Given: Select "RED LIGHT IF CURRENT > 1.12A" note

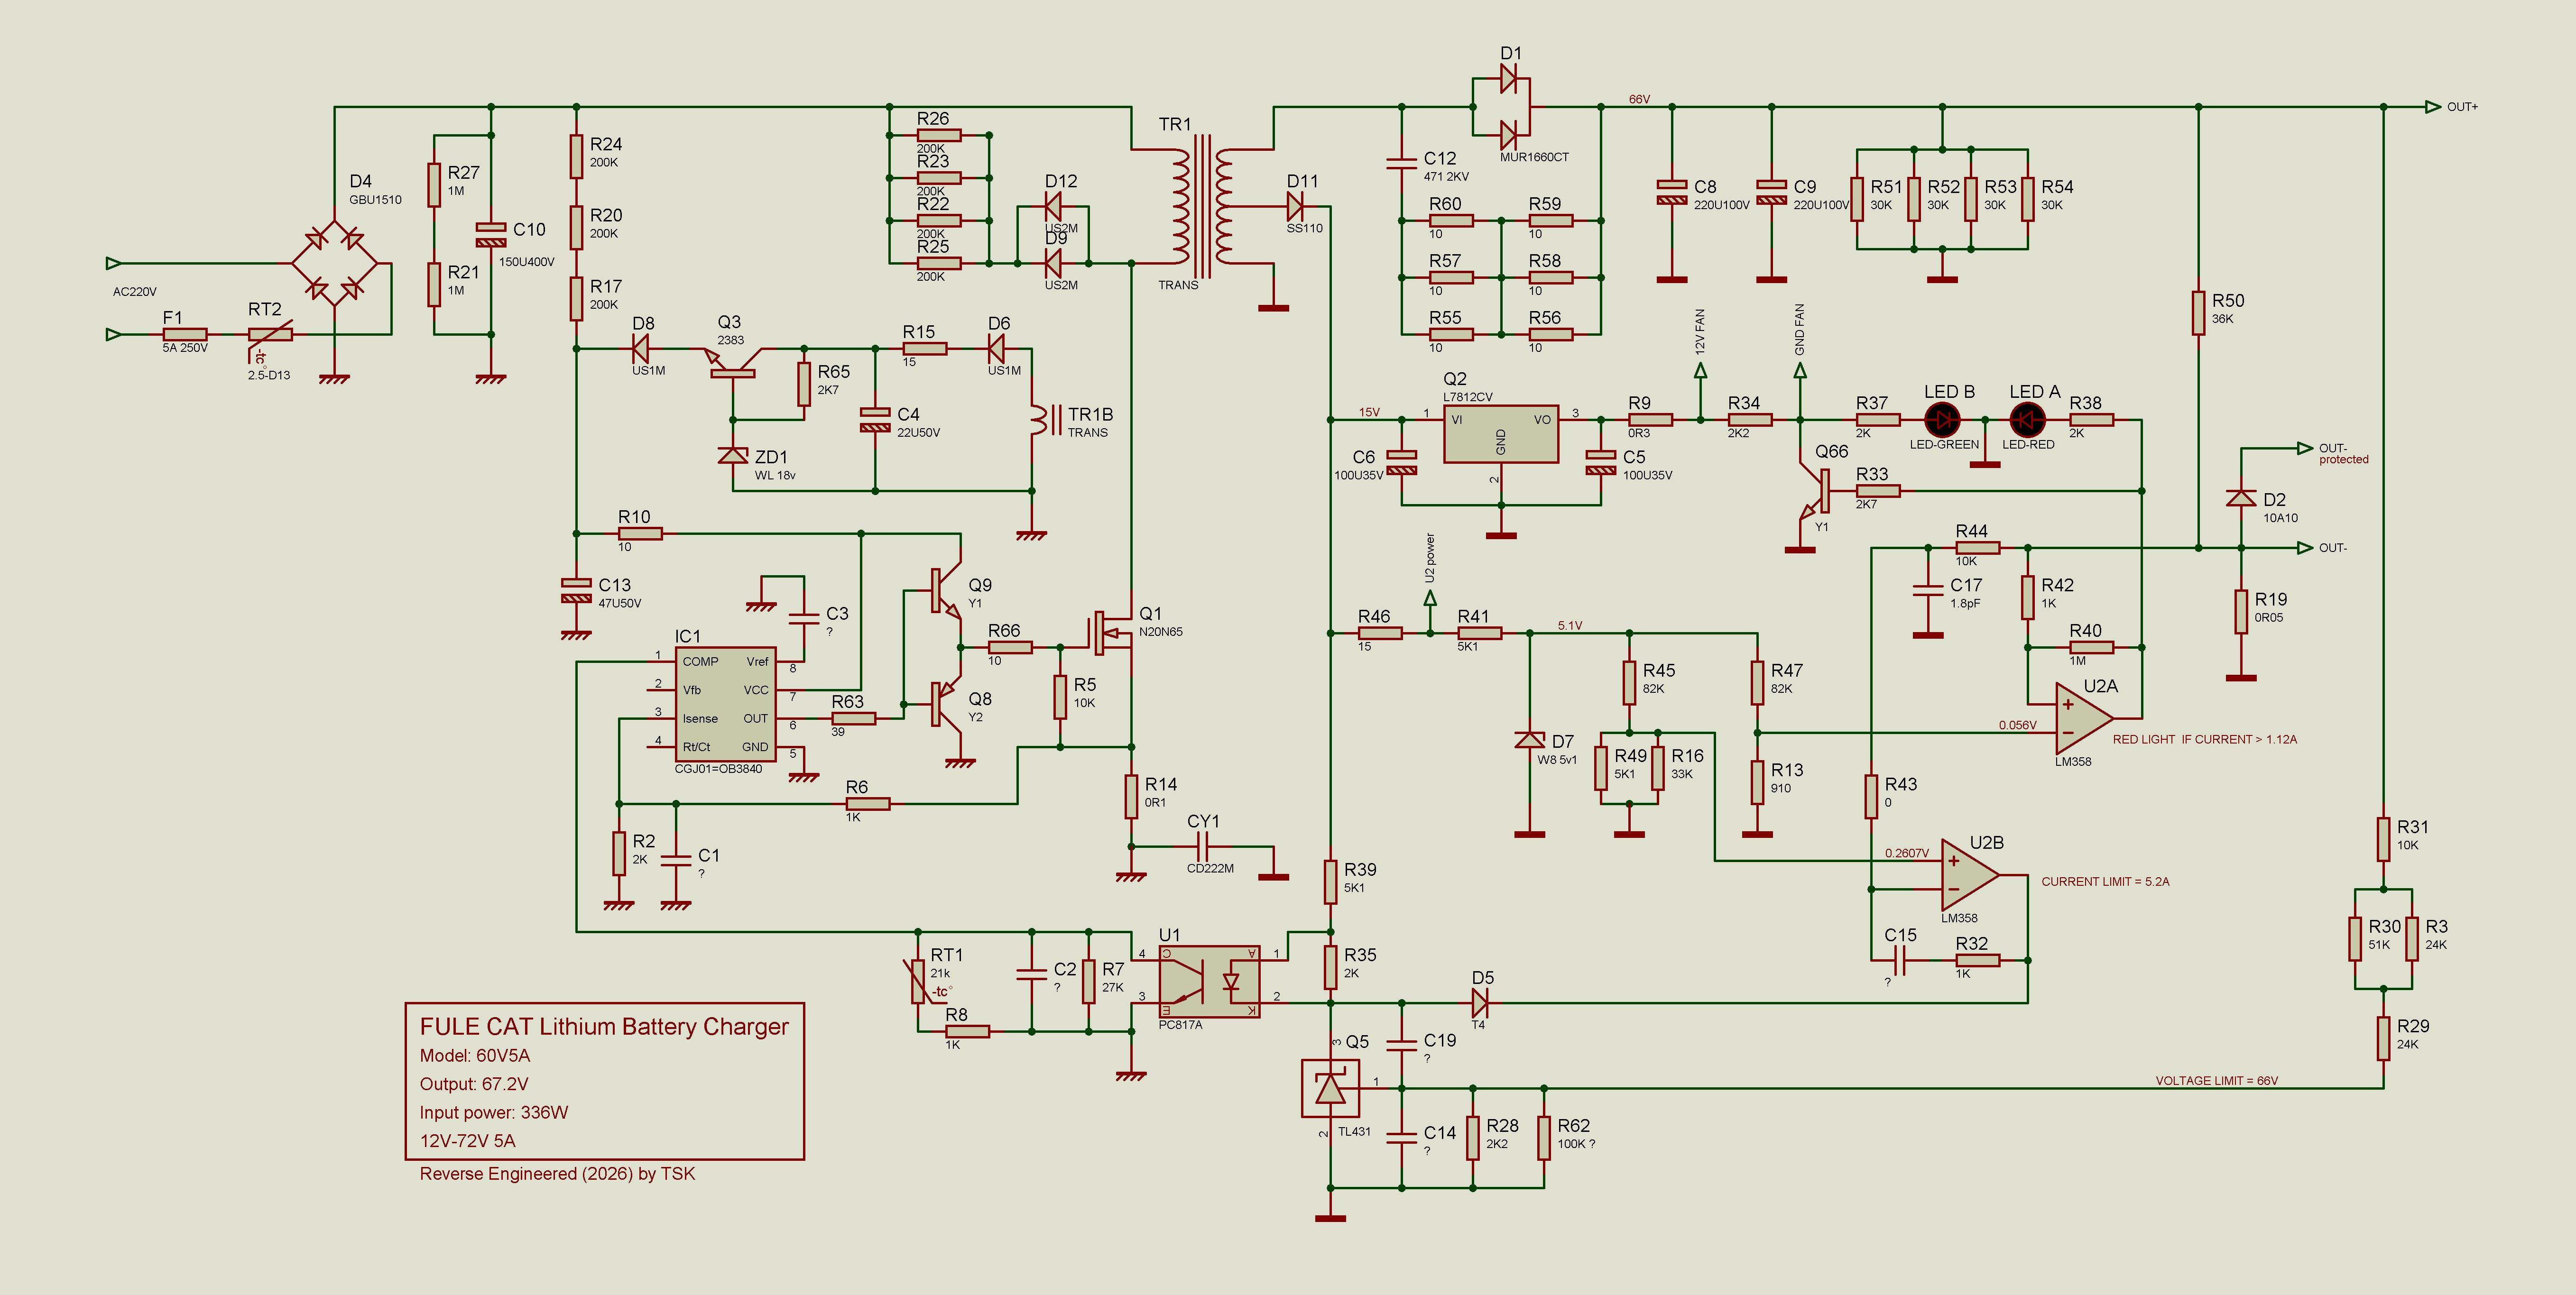Looking at the screenshot, I should coord(2205,740).
